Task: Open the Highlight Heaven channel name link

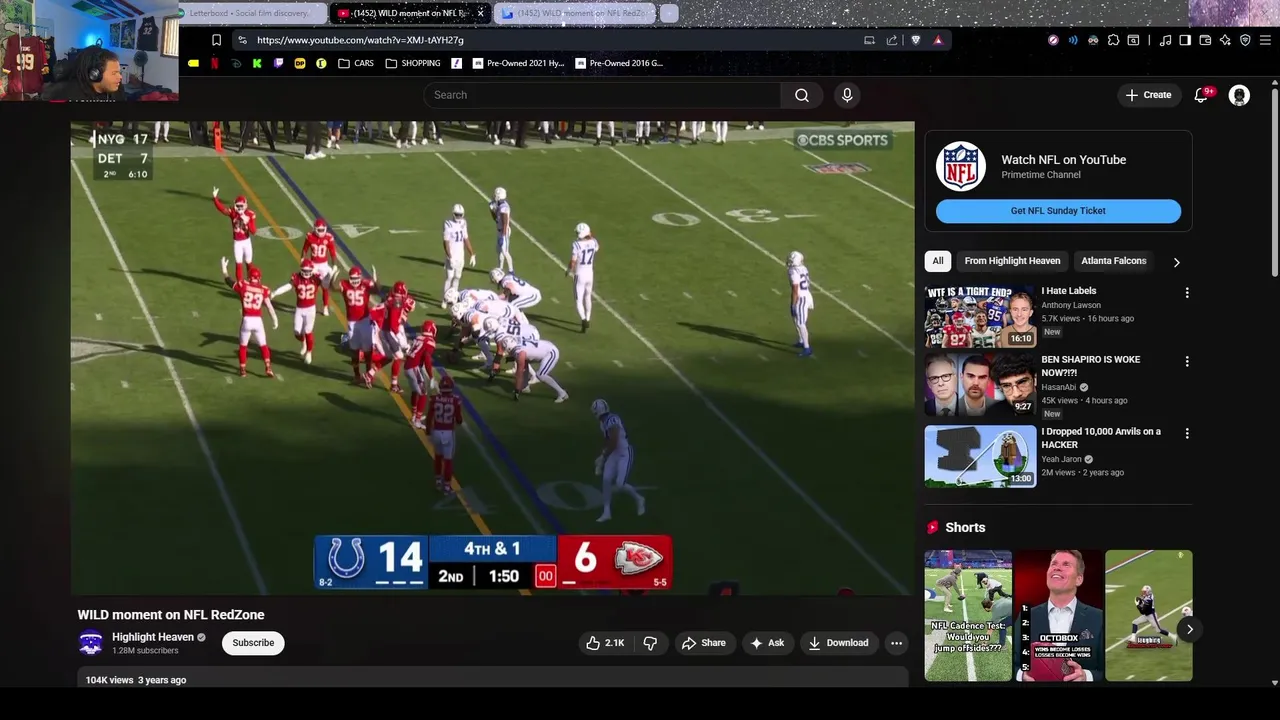Action: pos(153,637)
